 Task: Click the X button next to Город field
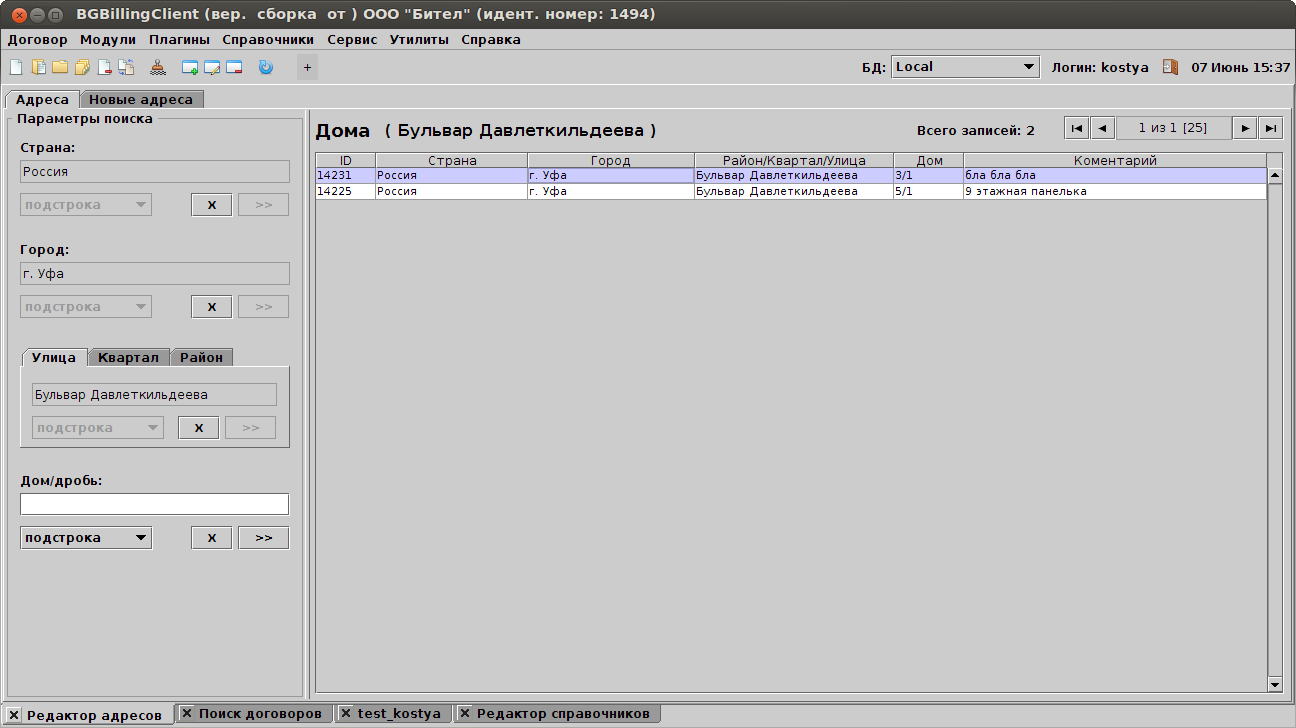[x=211, y=306]
